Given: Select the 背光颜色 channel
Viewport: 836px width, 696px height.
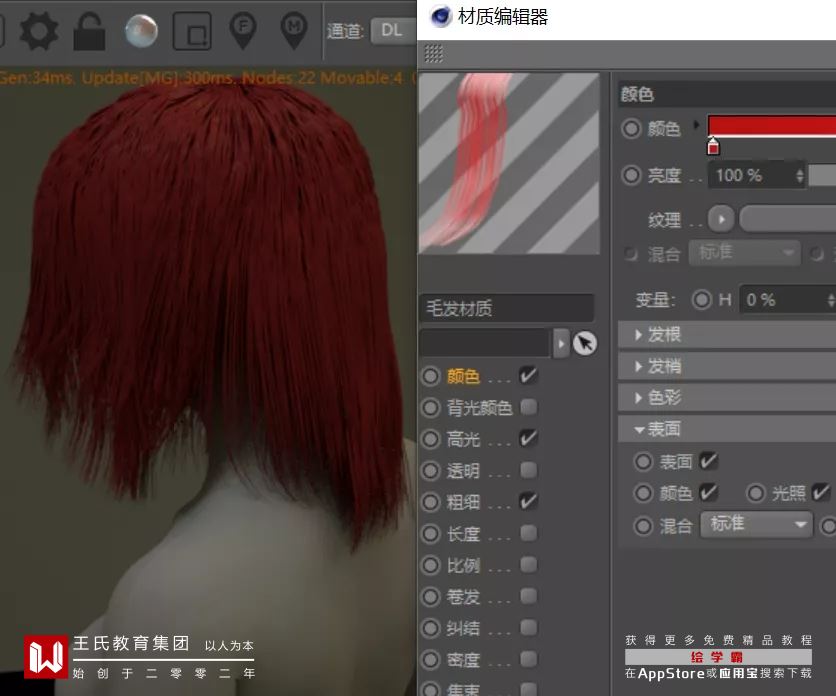Looking at the screenshot, I should point(479,407).
